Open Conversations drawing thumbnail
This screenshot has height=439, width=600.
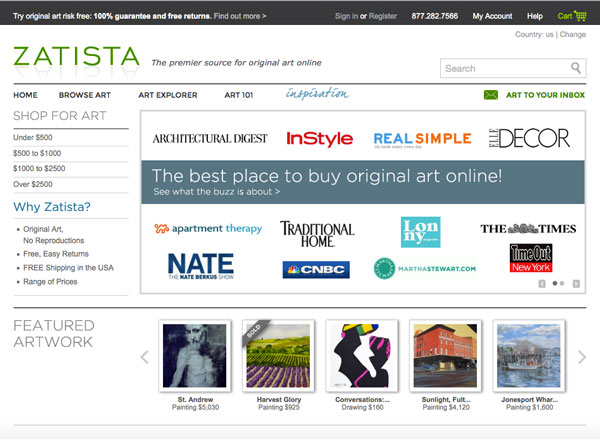tap(362, 356)
